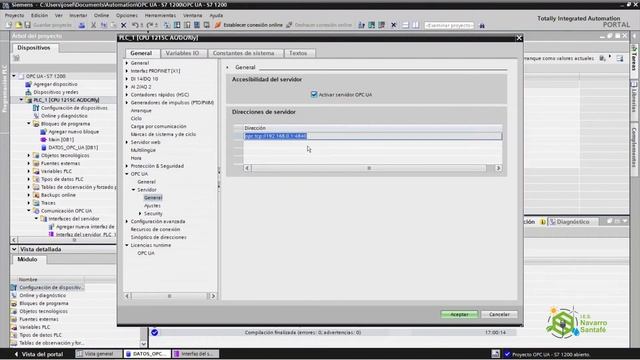Collapse PLC_1 [CPU 1215C] project node

point(21,100)
